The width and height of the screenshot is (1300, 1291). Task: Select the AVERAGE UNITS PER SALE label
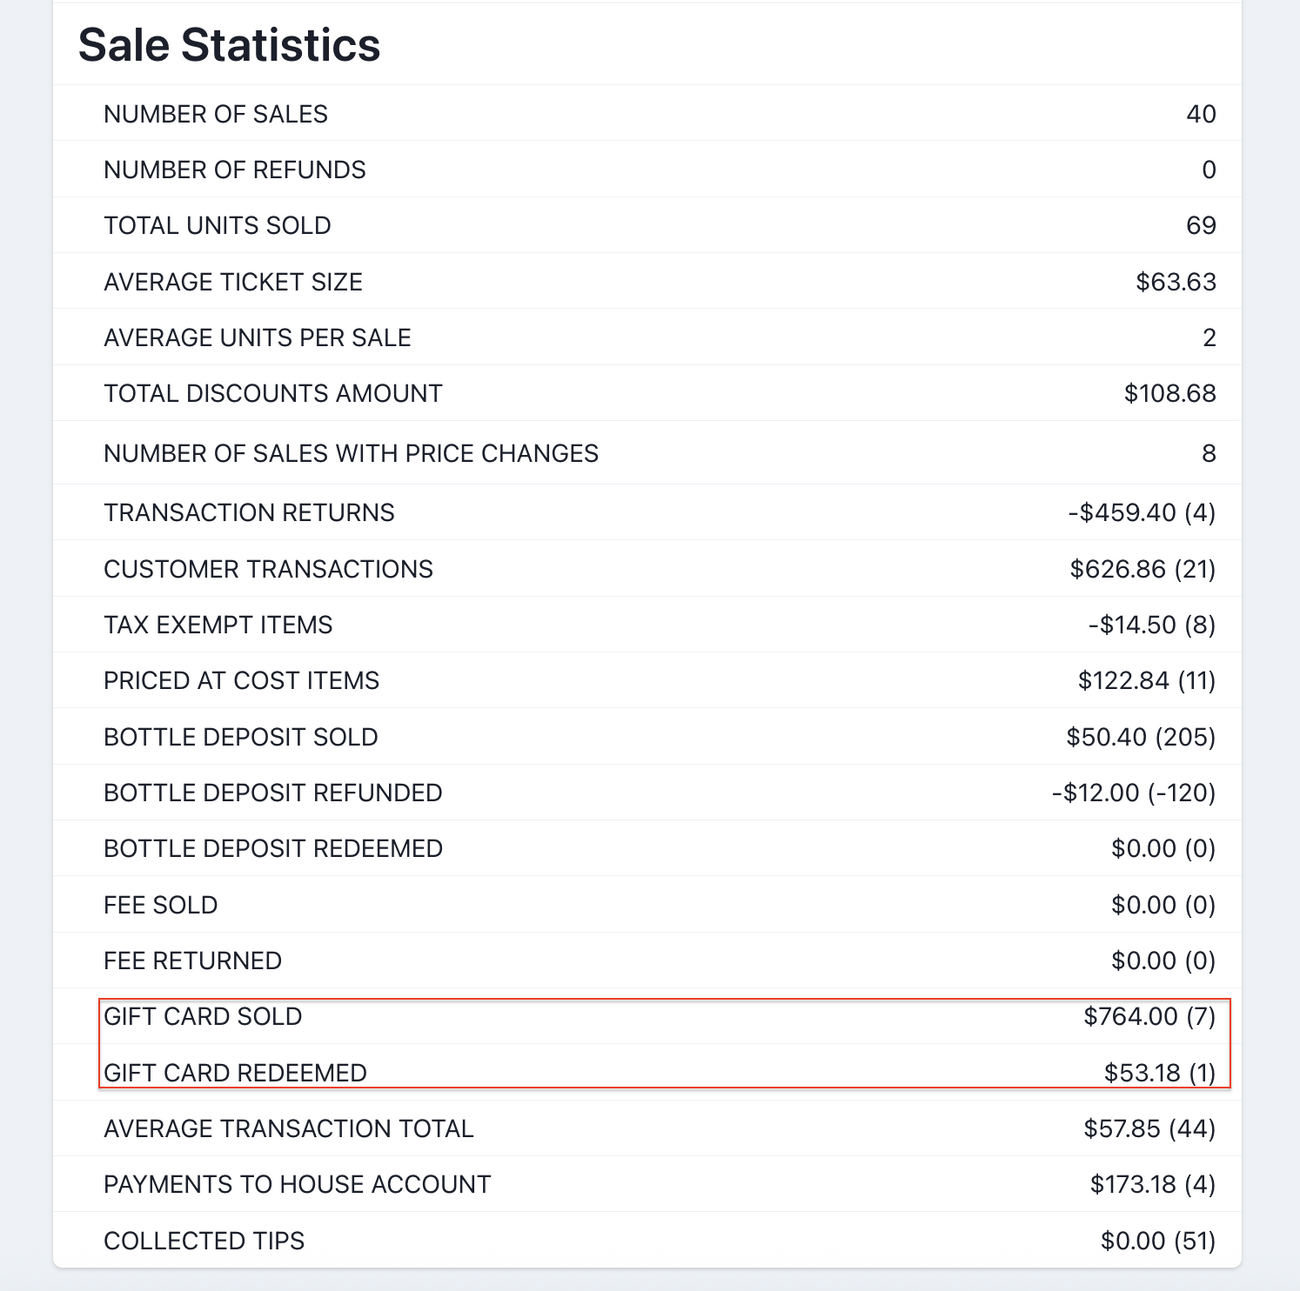click(x=257, y=338)
